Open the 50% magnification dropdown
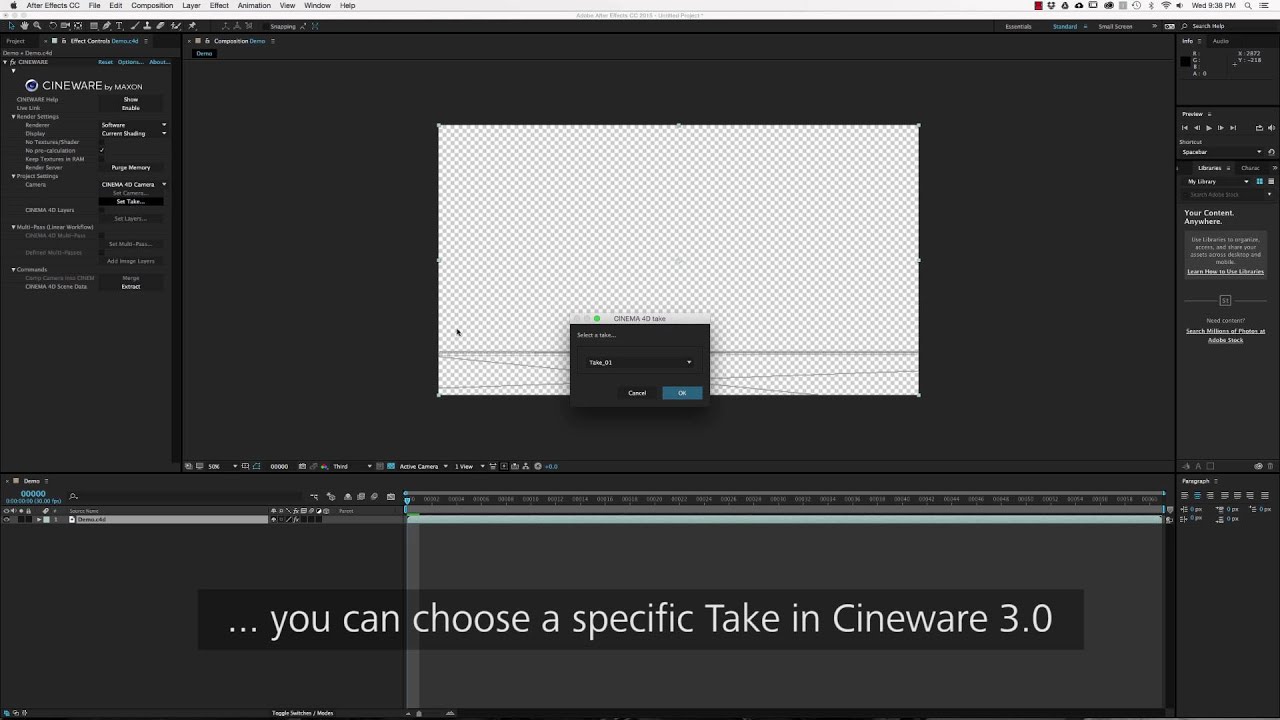This screenshot has width=1280, height=720. (x=223, y=466)
